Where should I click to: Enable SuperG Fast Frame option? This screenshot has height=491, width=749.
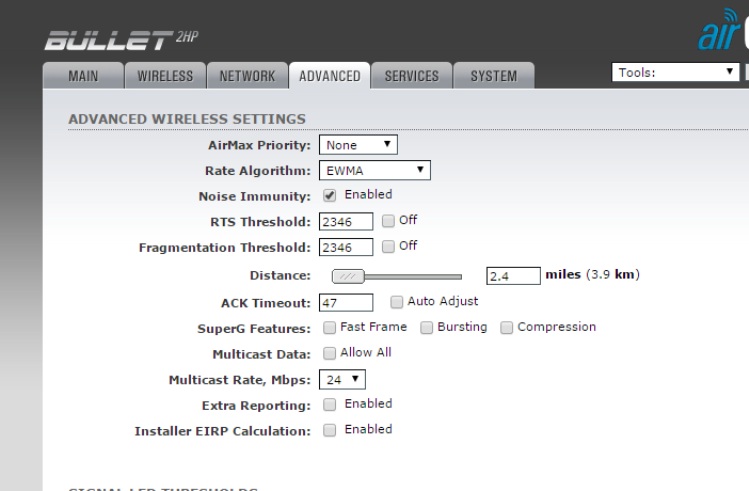[x=330, y=328]
